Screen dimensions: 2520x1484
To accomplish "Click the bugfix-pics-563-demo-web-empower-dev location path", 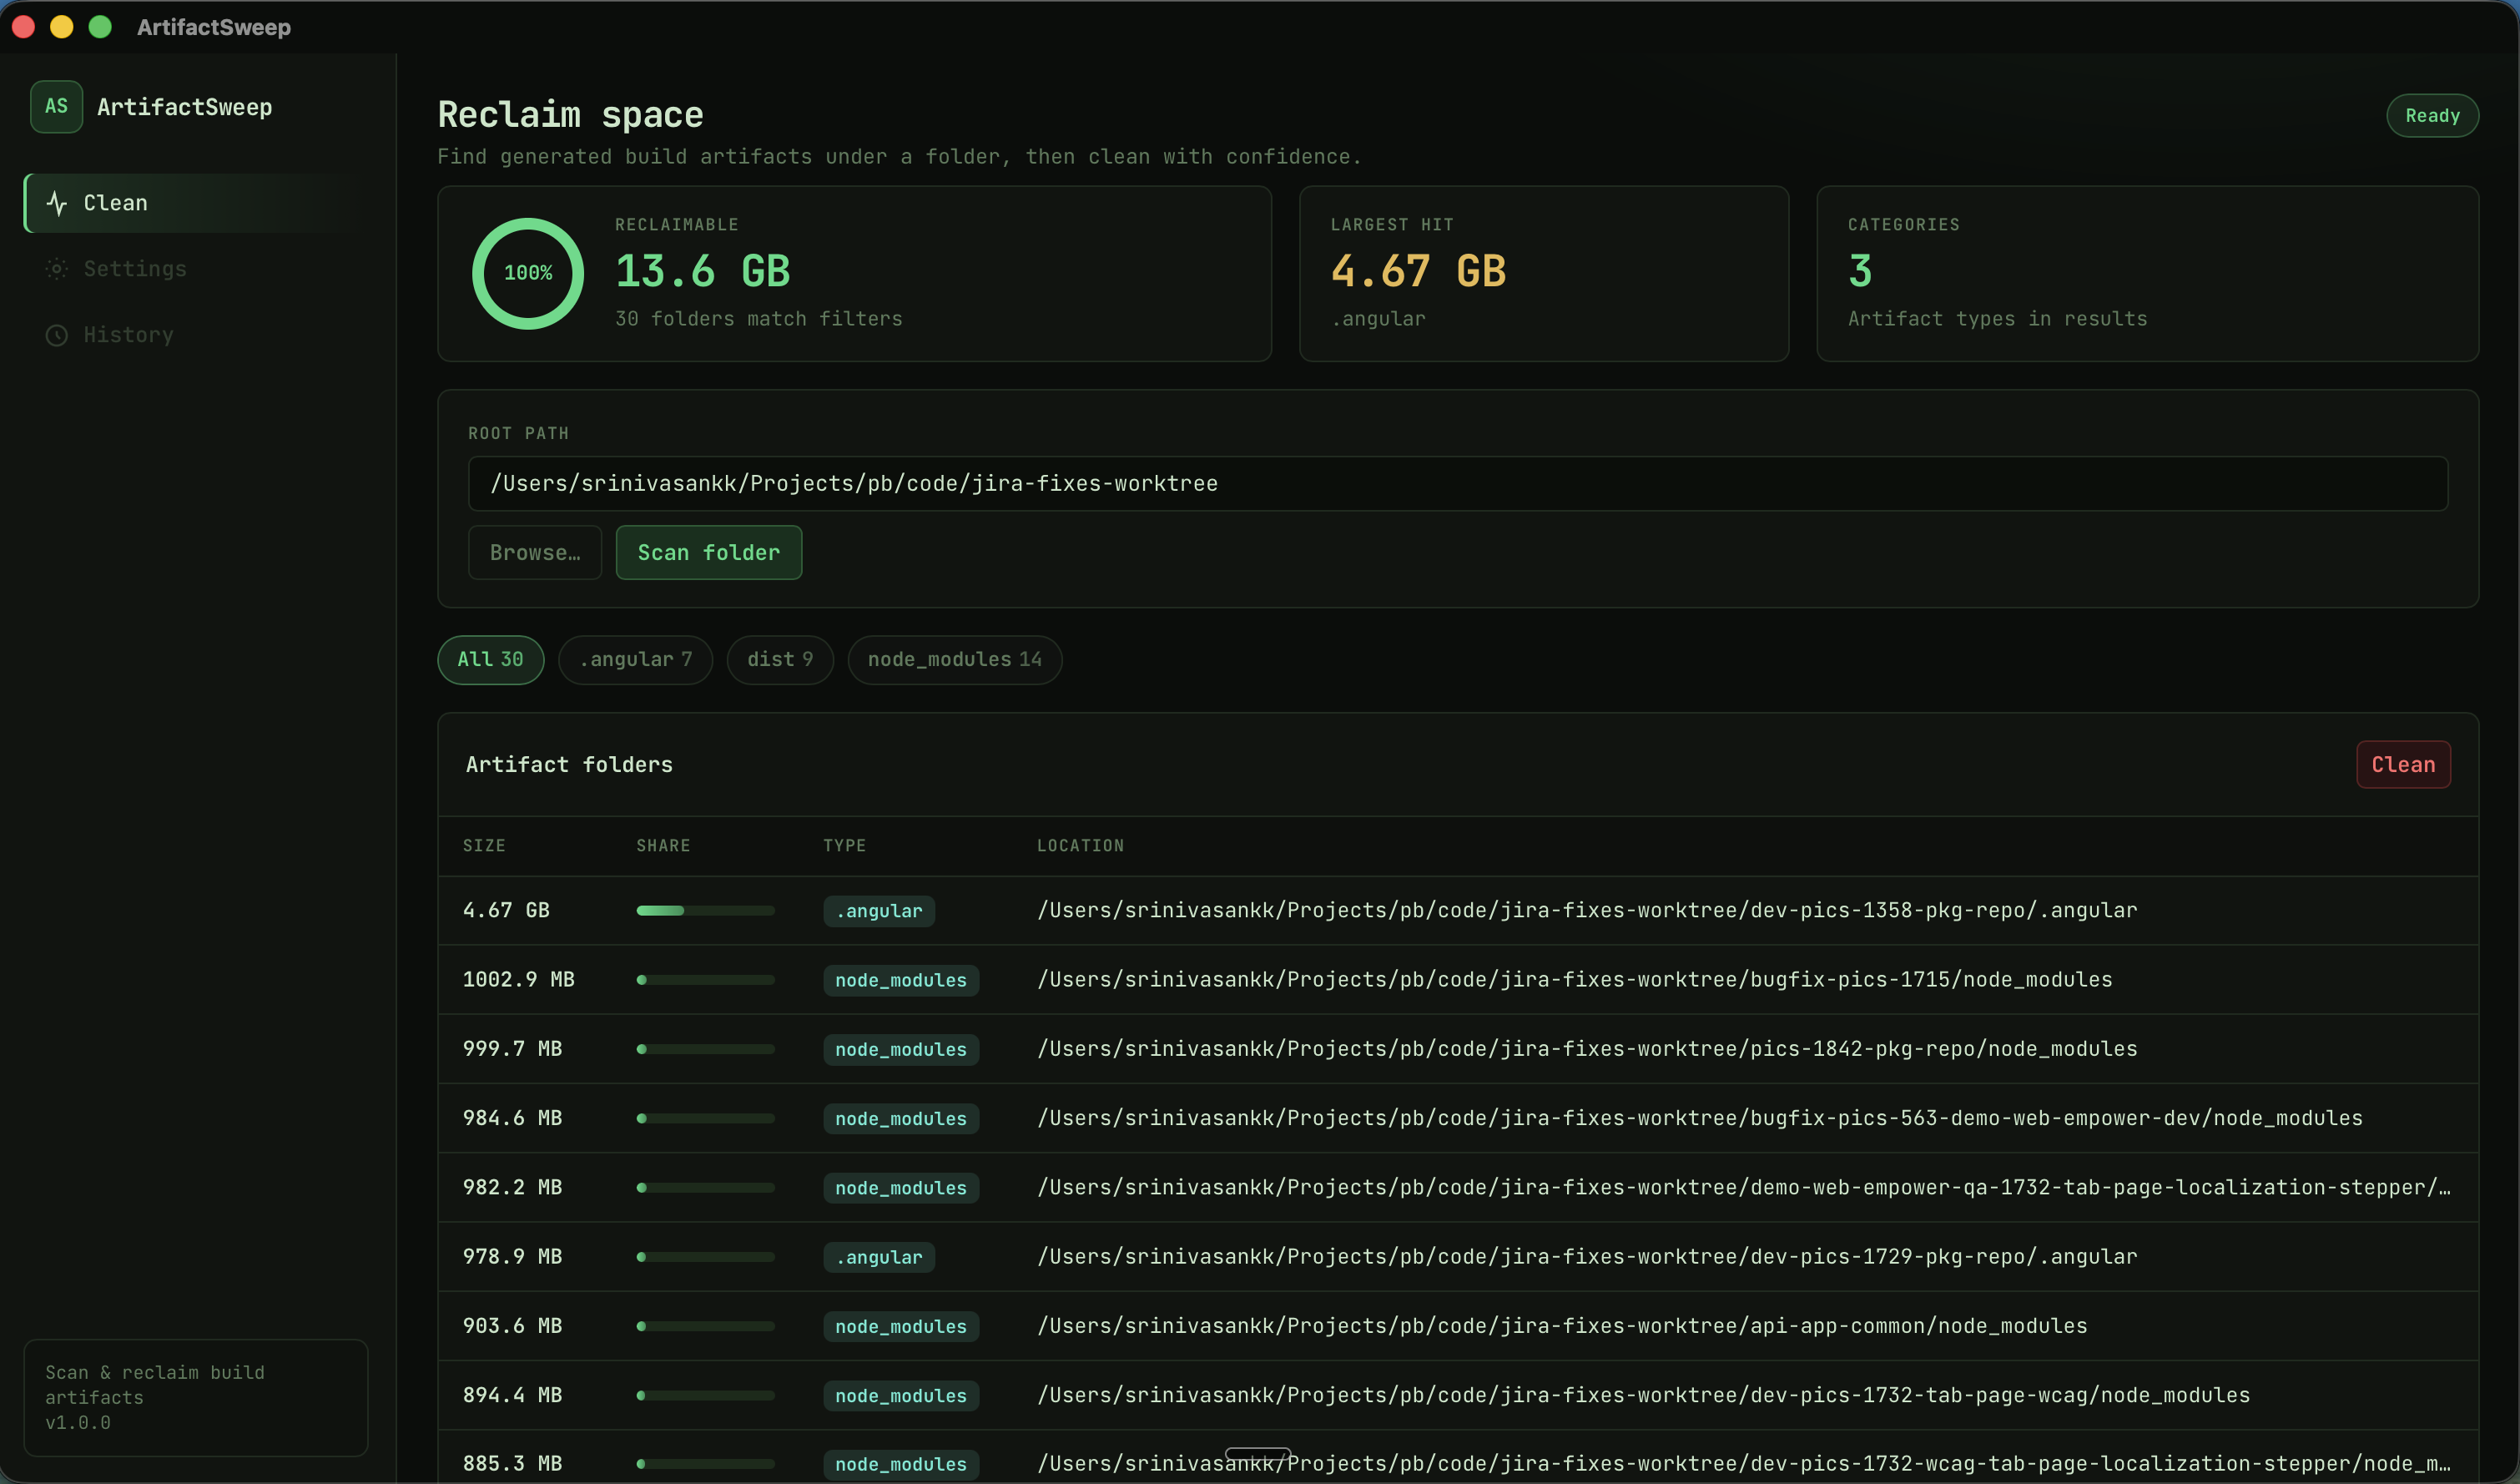I will (x=1700, y=1119).
